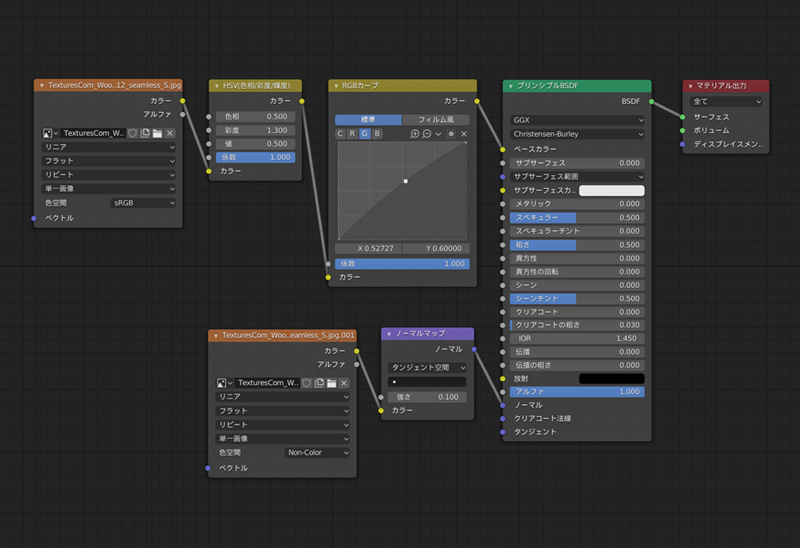Select the C combined channel in RGB curves

point(340,133)
